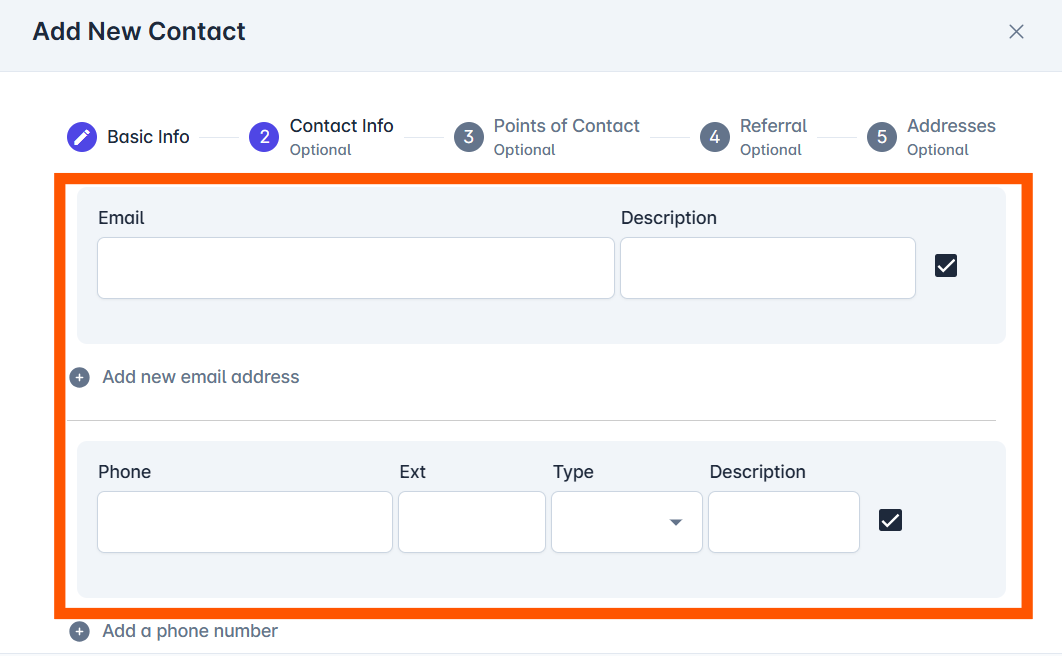Click the plus icon beside Add new email address

coord(79,377)
